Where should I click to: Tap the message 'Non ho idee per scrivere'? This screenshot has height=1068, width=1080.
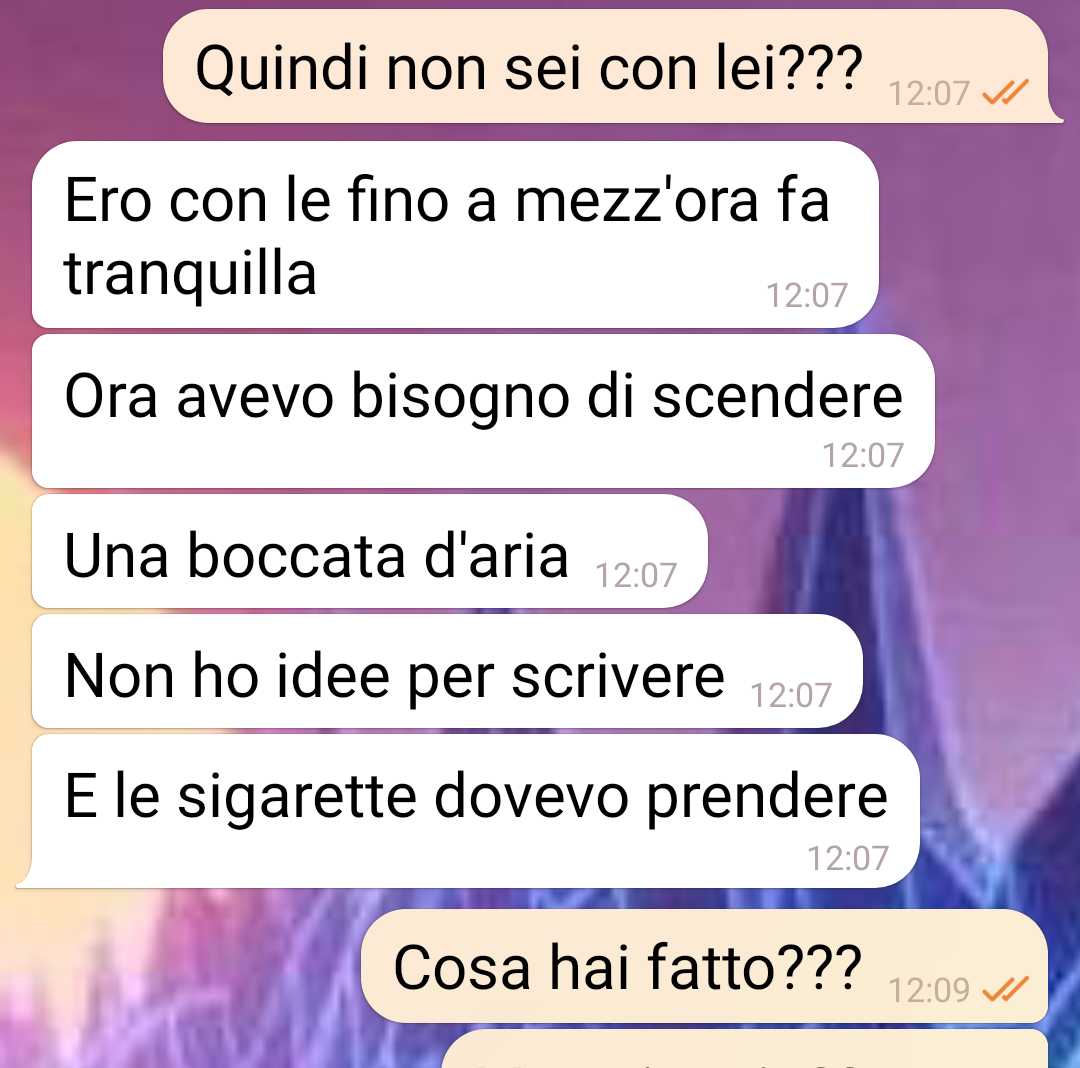[447, 671]
